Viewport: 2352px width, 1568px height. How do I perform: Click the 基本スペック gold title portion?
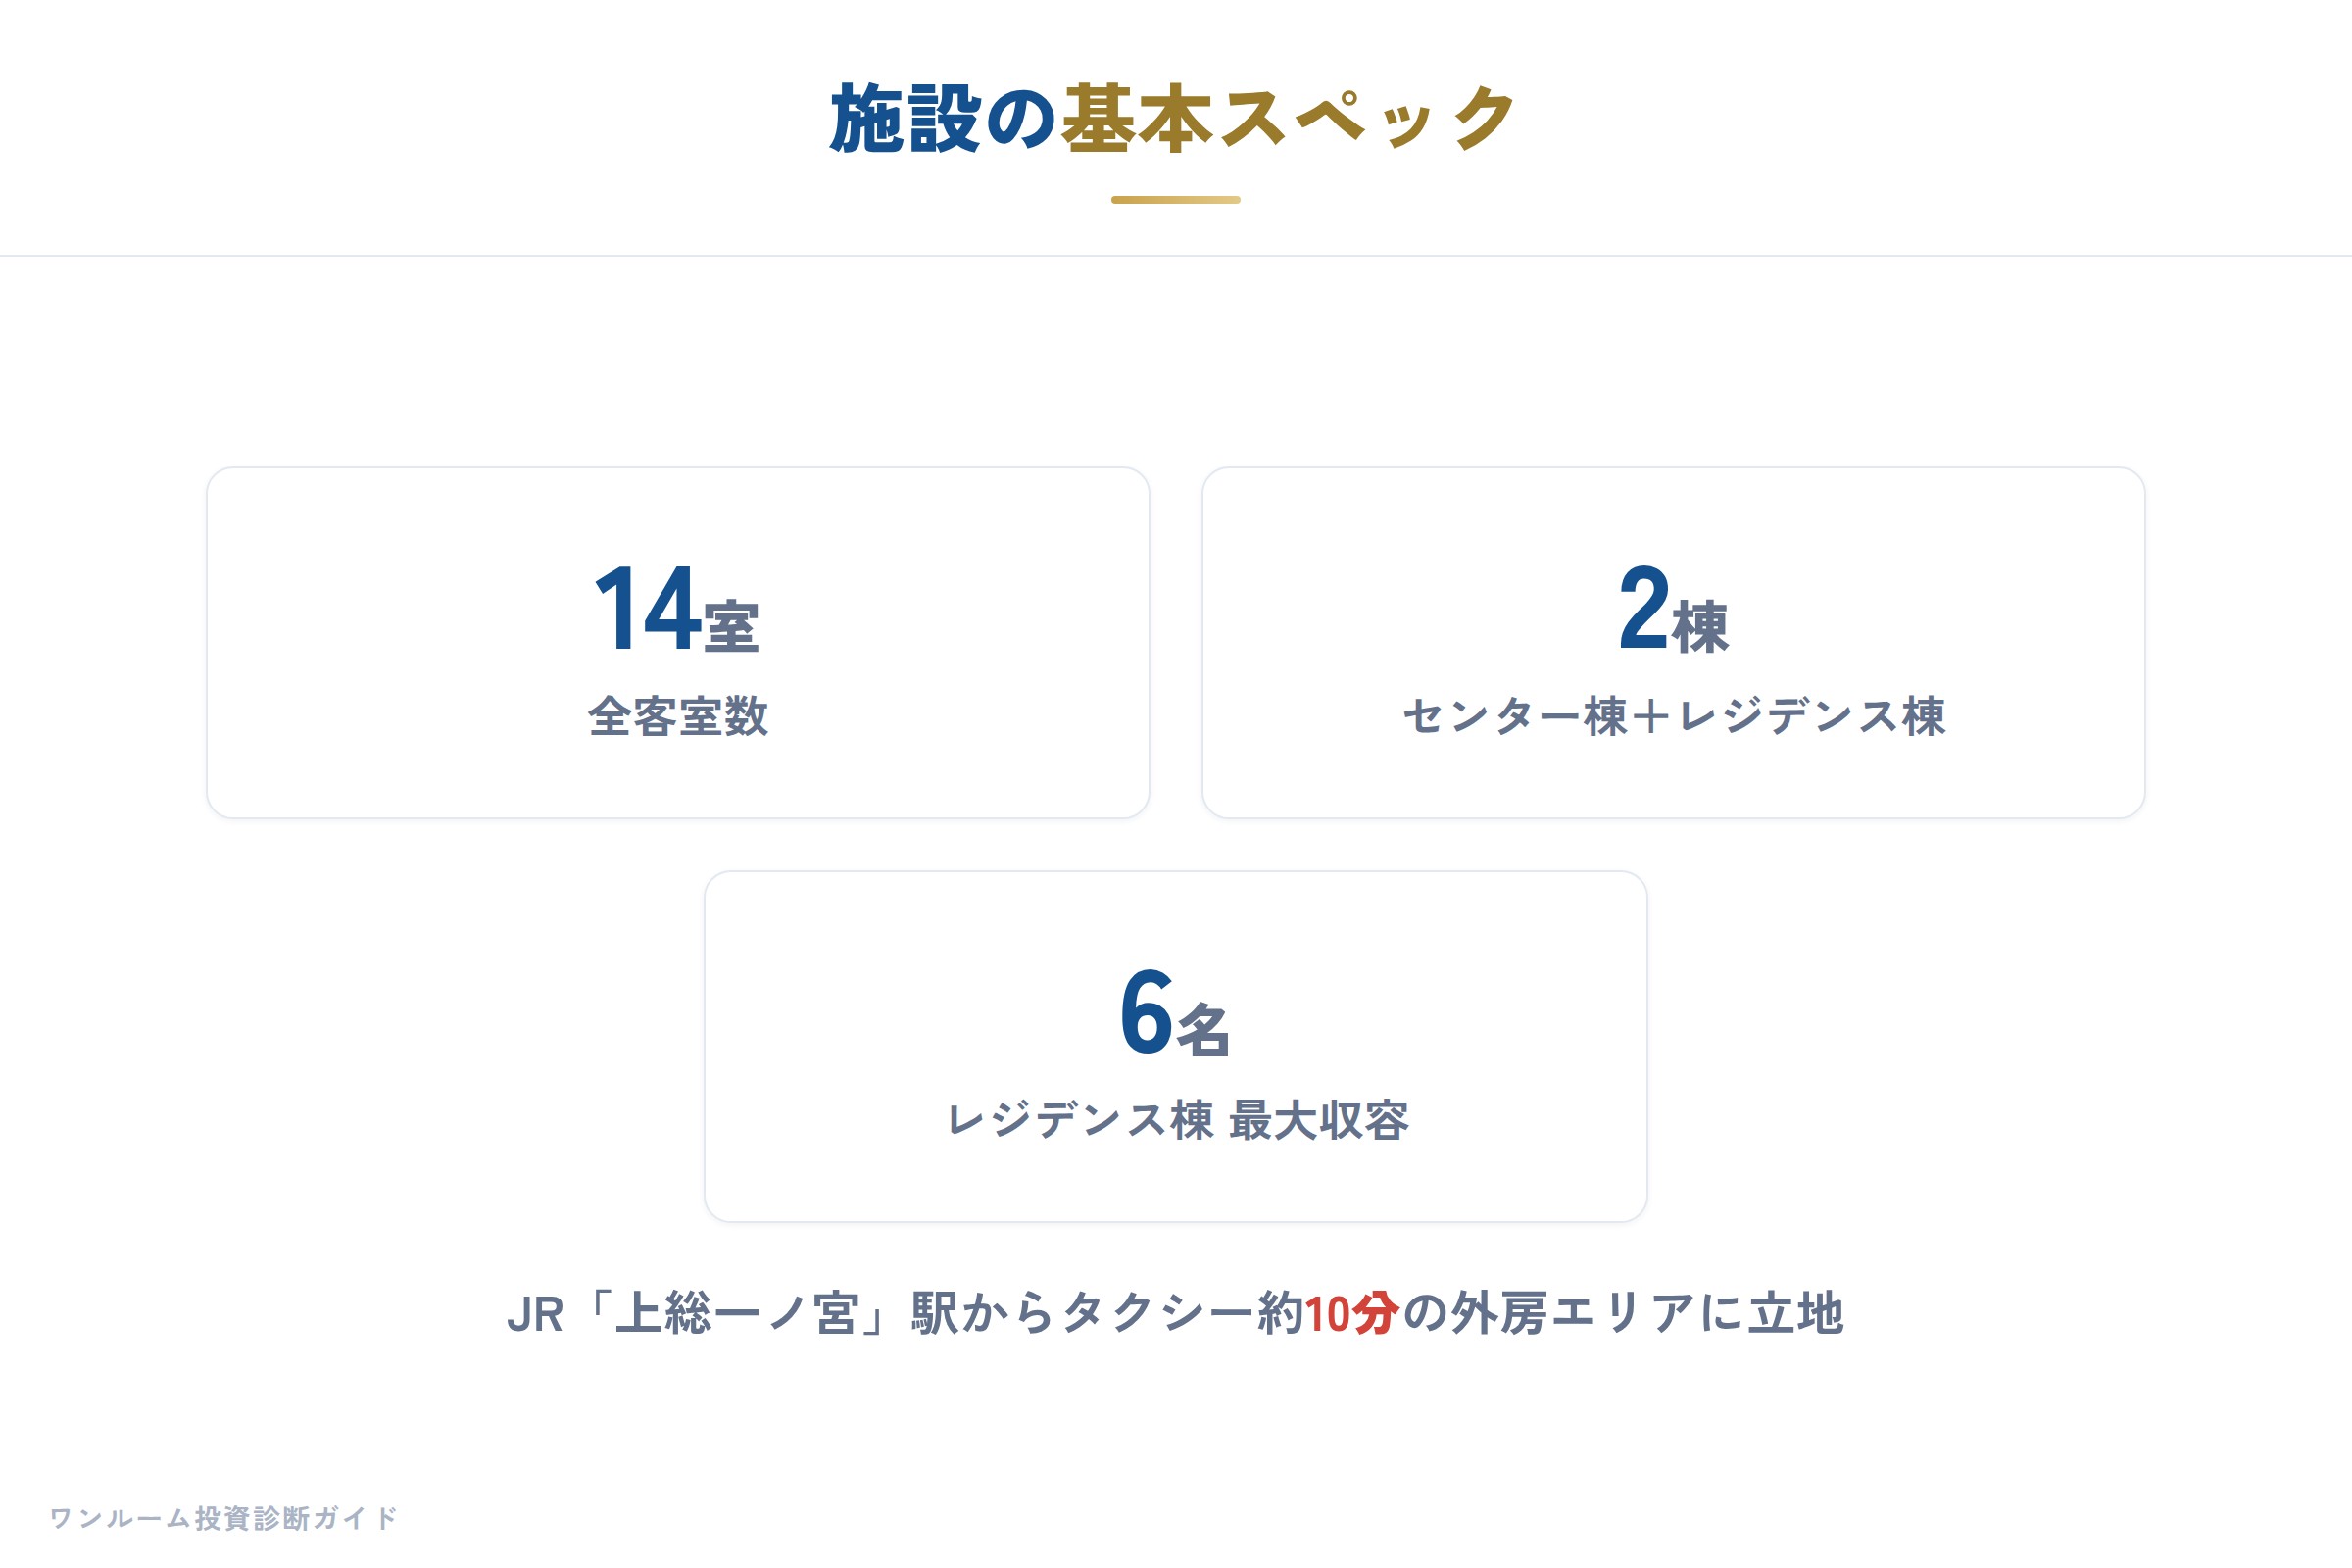[1289, 120]
